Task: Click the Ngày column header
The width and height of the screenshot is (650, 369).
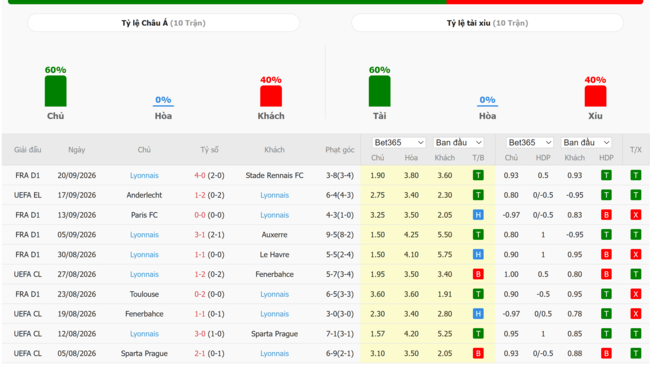Action: tap(77, 150)
